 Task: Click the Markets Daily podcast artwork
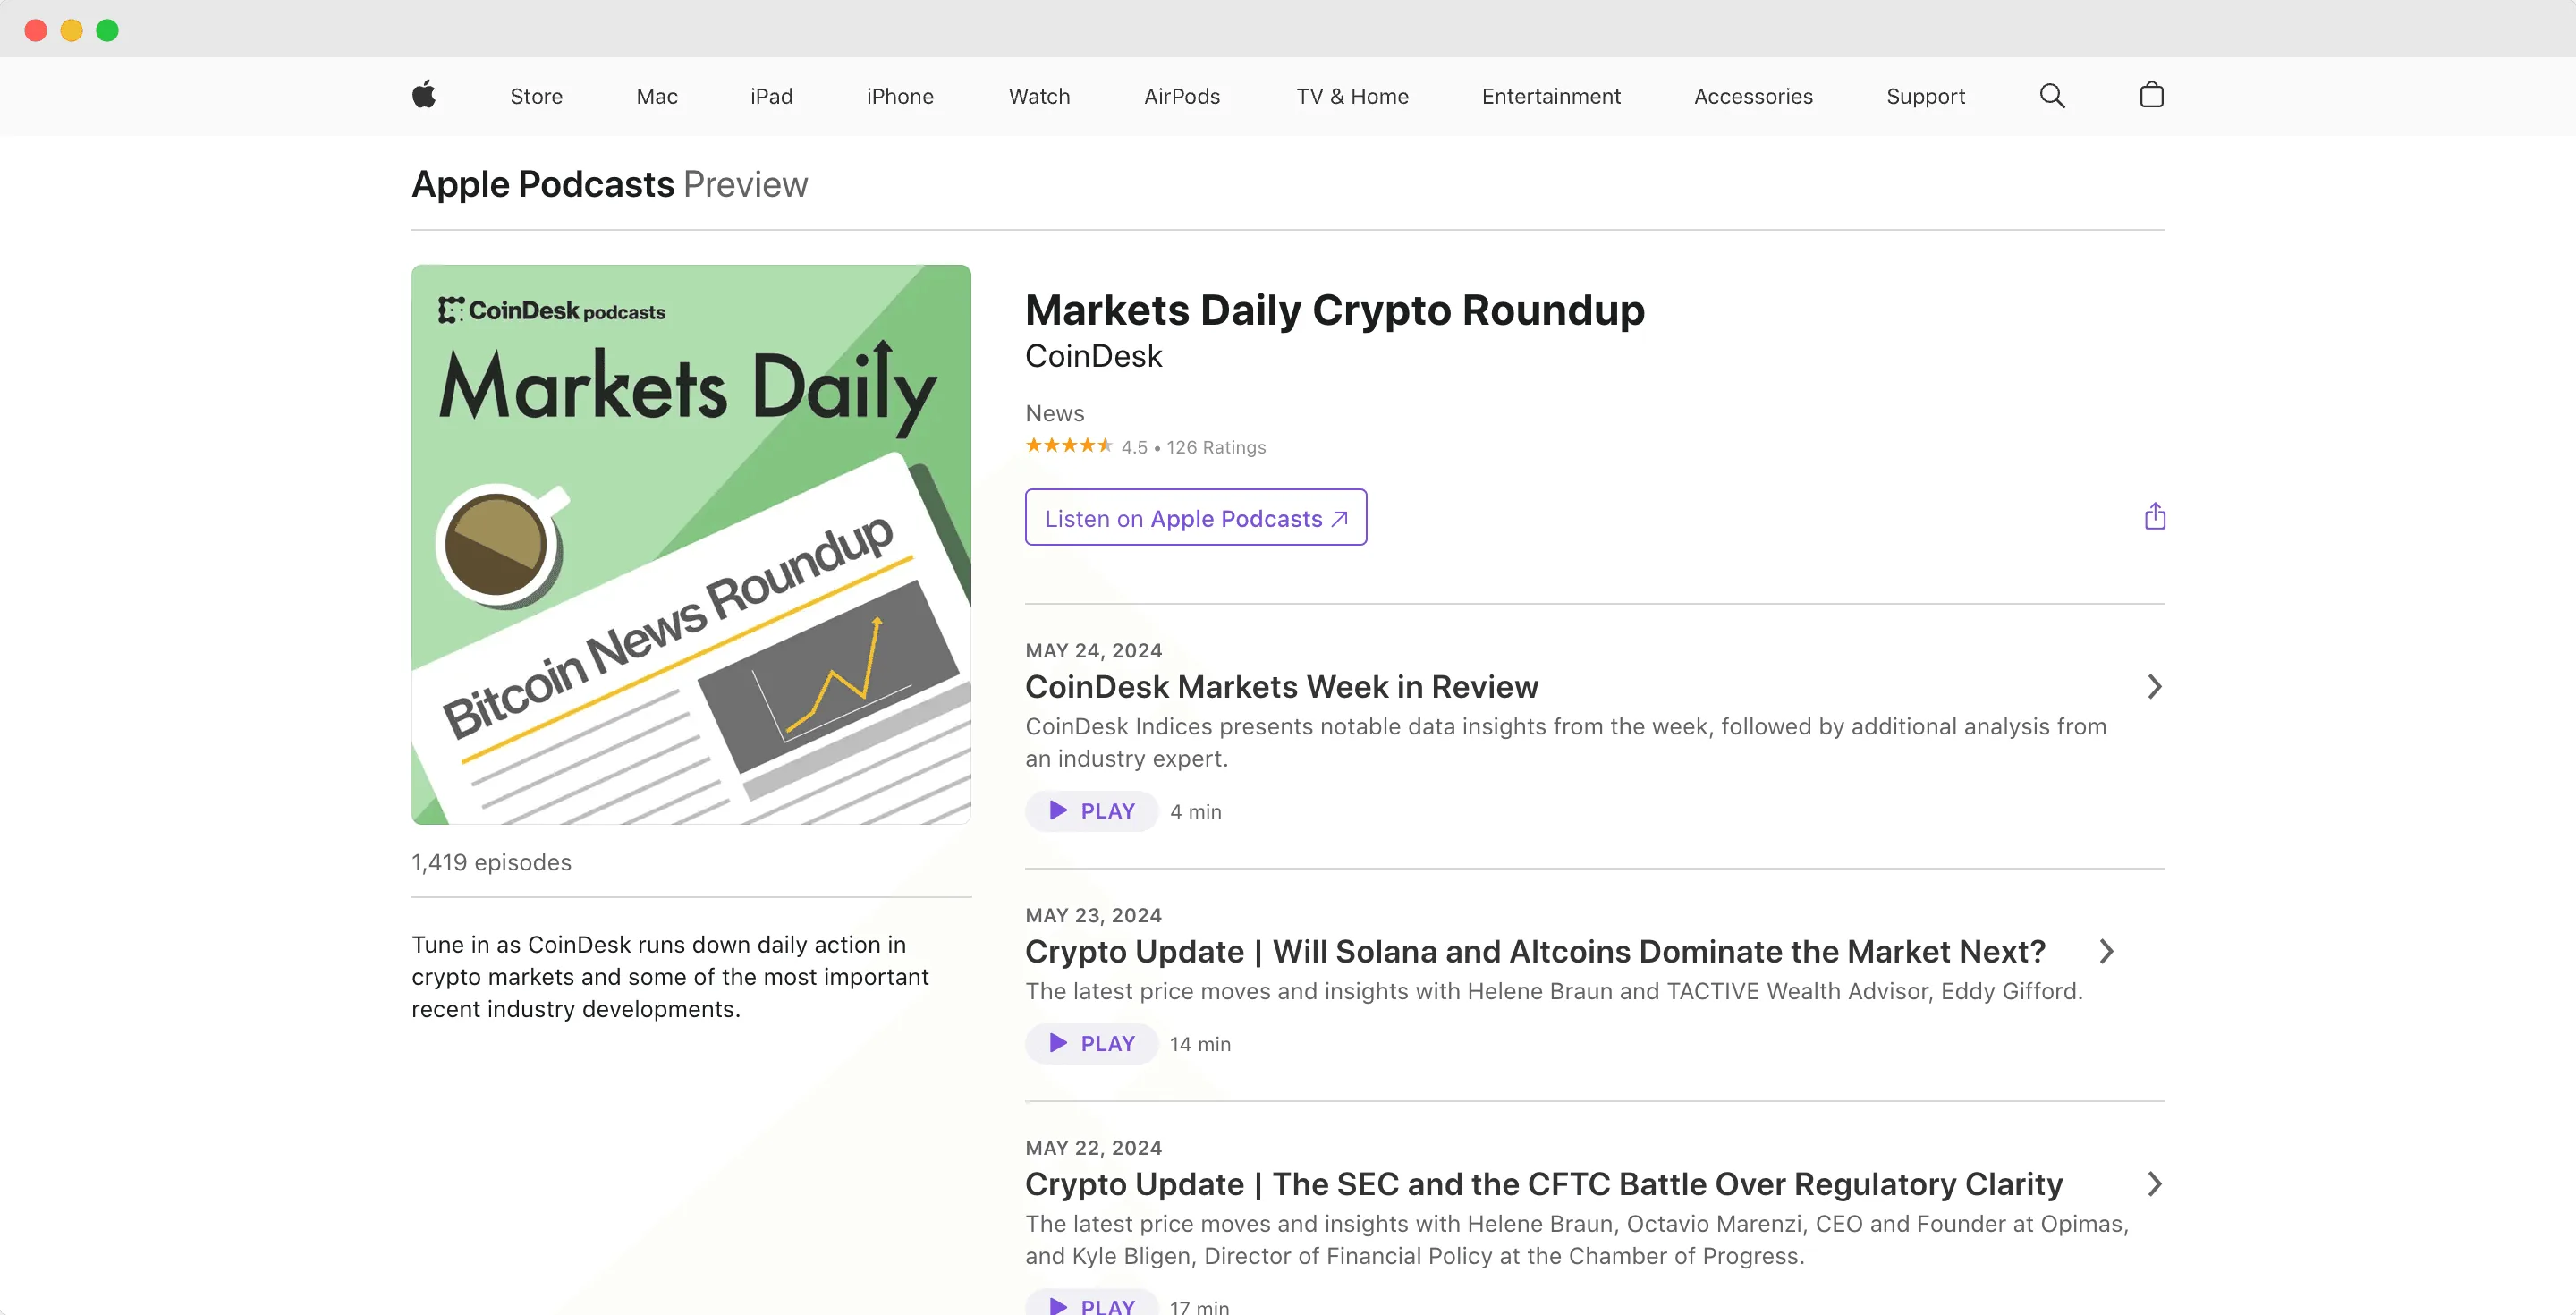pos(690,544)
